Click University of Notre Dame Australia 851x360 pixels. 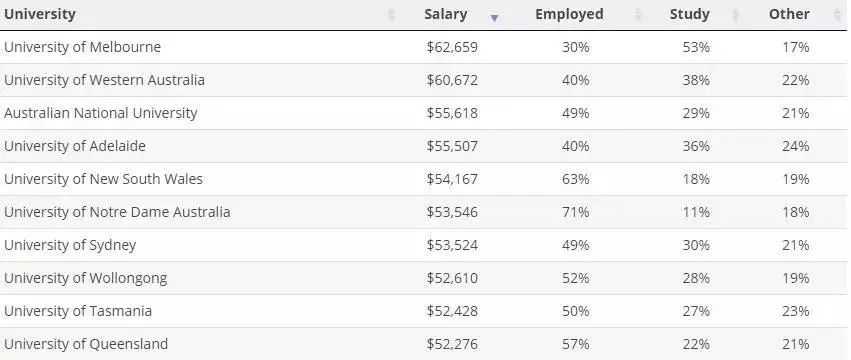[117, 212]
